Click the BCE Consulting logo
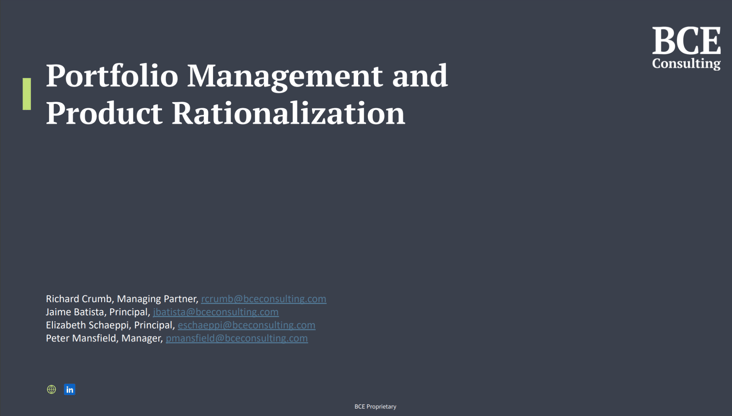Image resolution: width=732 pixels, height=416 pixels. pyautogui.click(x=686, y=48)
